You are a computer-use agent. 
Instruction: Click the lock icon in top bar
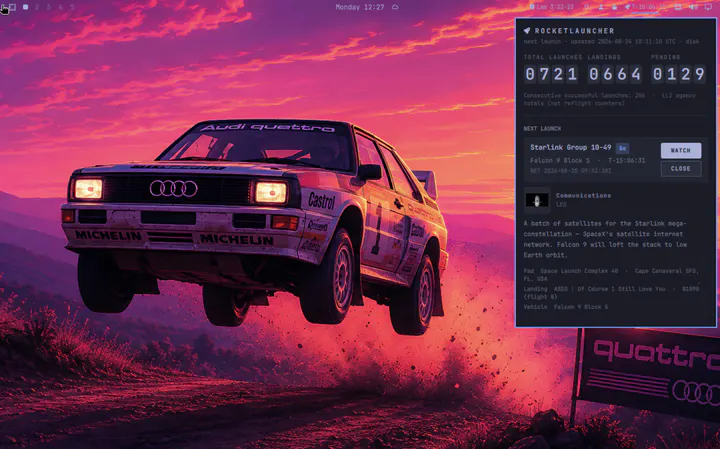pos(614,7)
